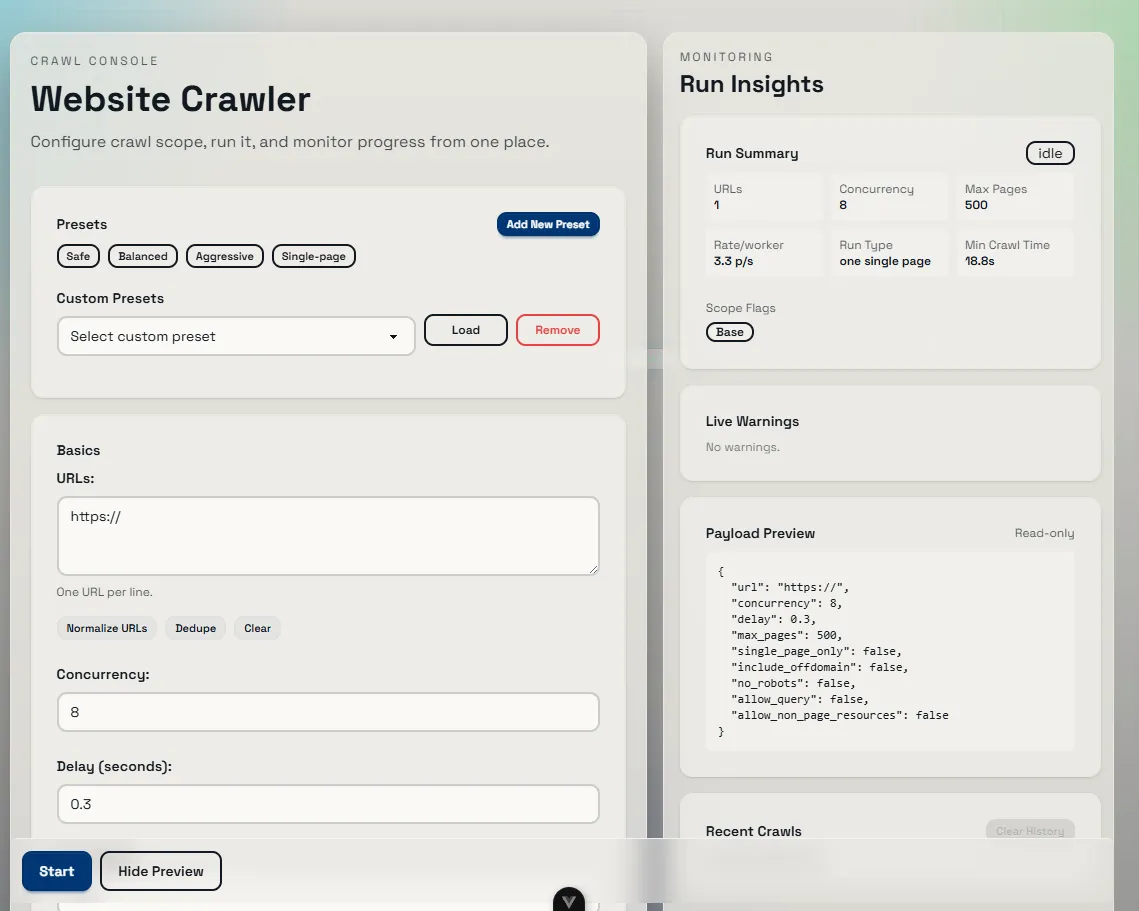Apply the Single-page preset
Screen dimensions: 1139x911
[314, 256]
